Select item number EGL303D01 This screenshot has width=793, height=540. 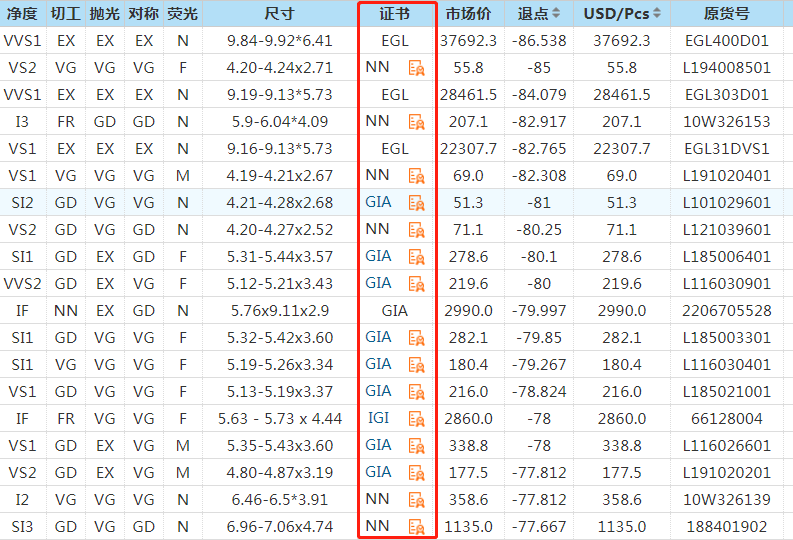pyautogui.click(x=726, y=95)
